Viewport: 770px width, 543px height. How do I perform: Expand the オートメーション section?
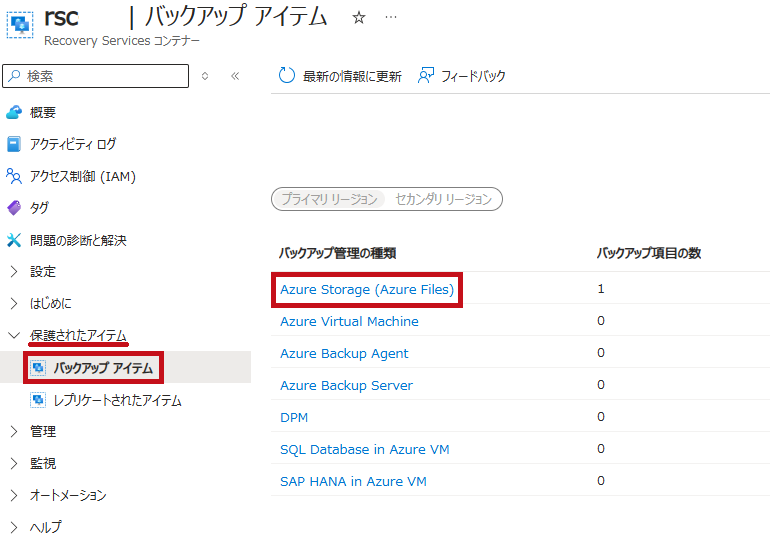click(14, 495)
